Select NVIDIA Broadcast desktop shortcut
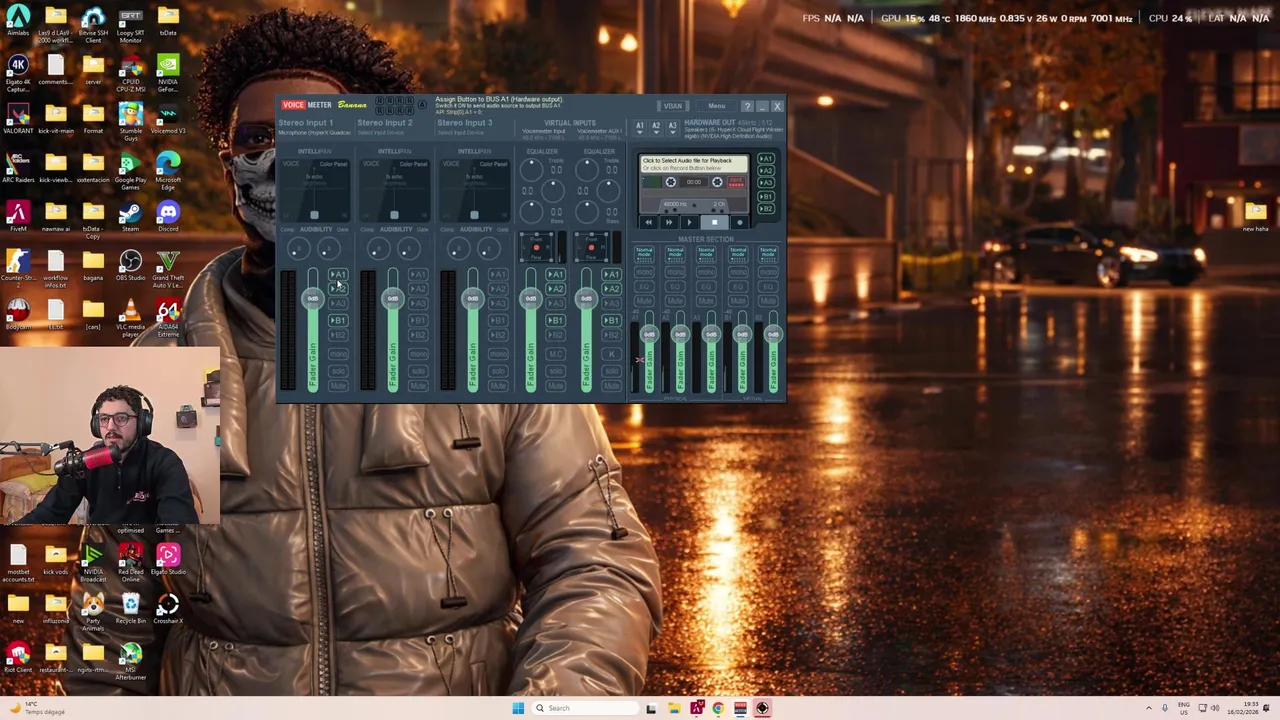The height and width of the screenshot is (720, 1280). (93, 560)
